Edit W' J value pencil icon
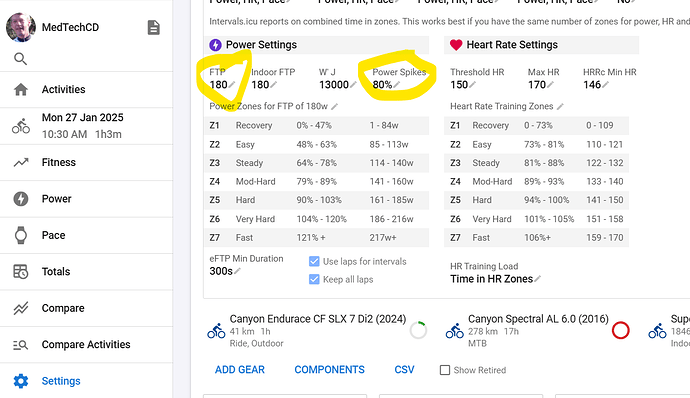This screenshot has height=398, width=690. 353,85
